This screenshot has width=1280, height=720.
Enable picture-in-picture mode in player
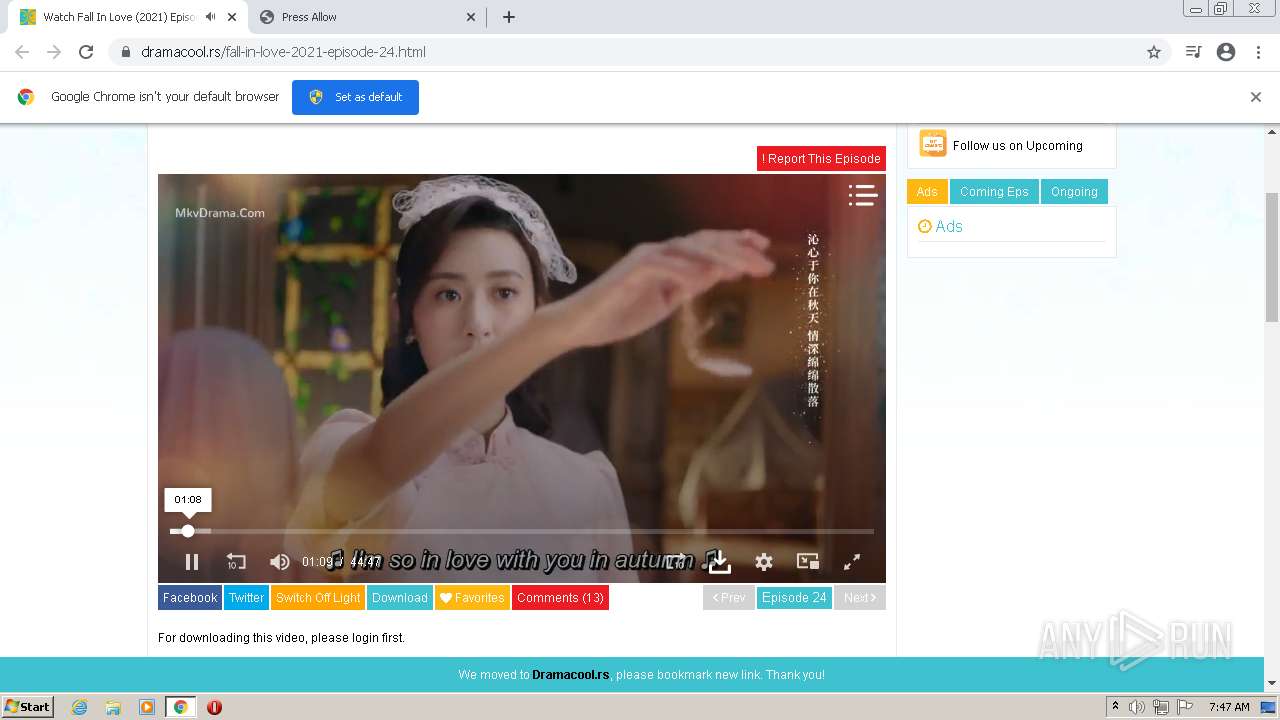[808, 562]
